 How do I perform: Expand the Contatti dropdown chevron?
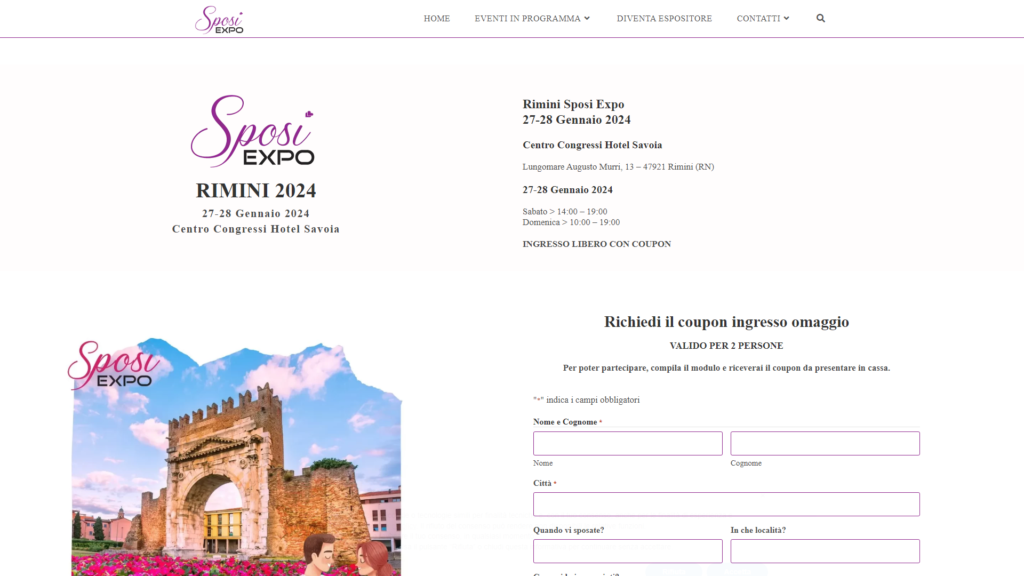(x=786, y=18)
